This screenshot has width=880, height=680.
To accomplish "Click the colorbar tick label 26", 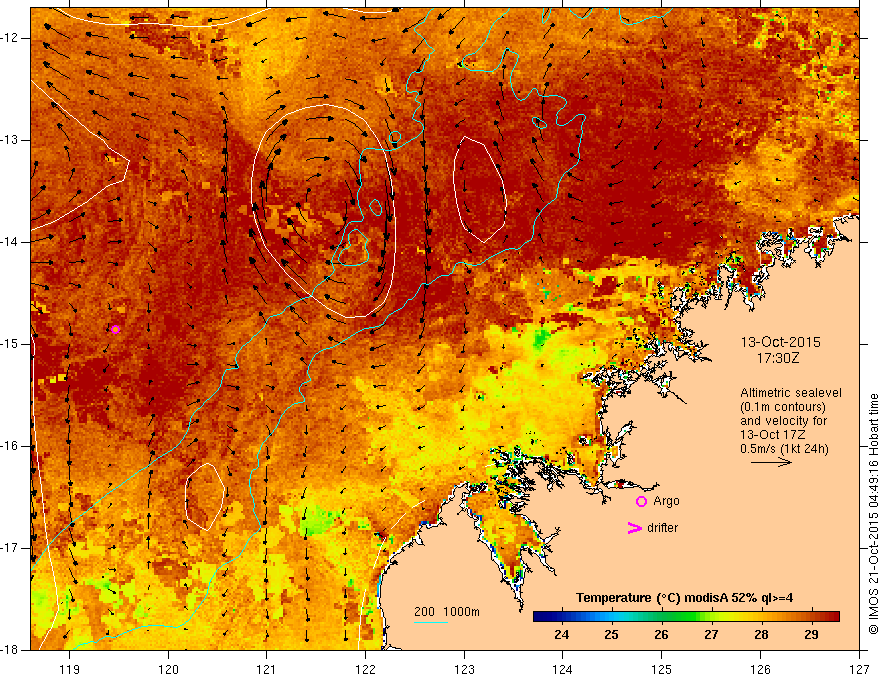I will pos(661,635).
